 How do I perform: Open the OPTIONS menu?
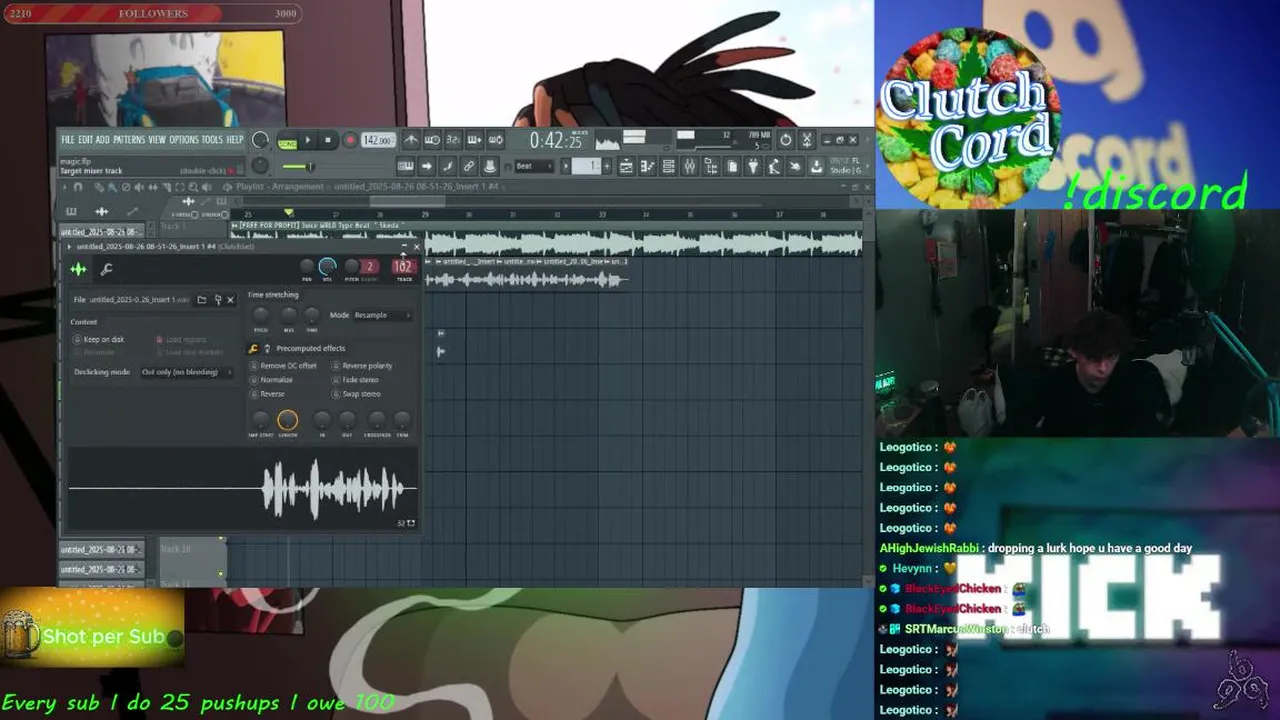tap(184, 140)
